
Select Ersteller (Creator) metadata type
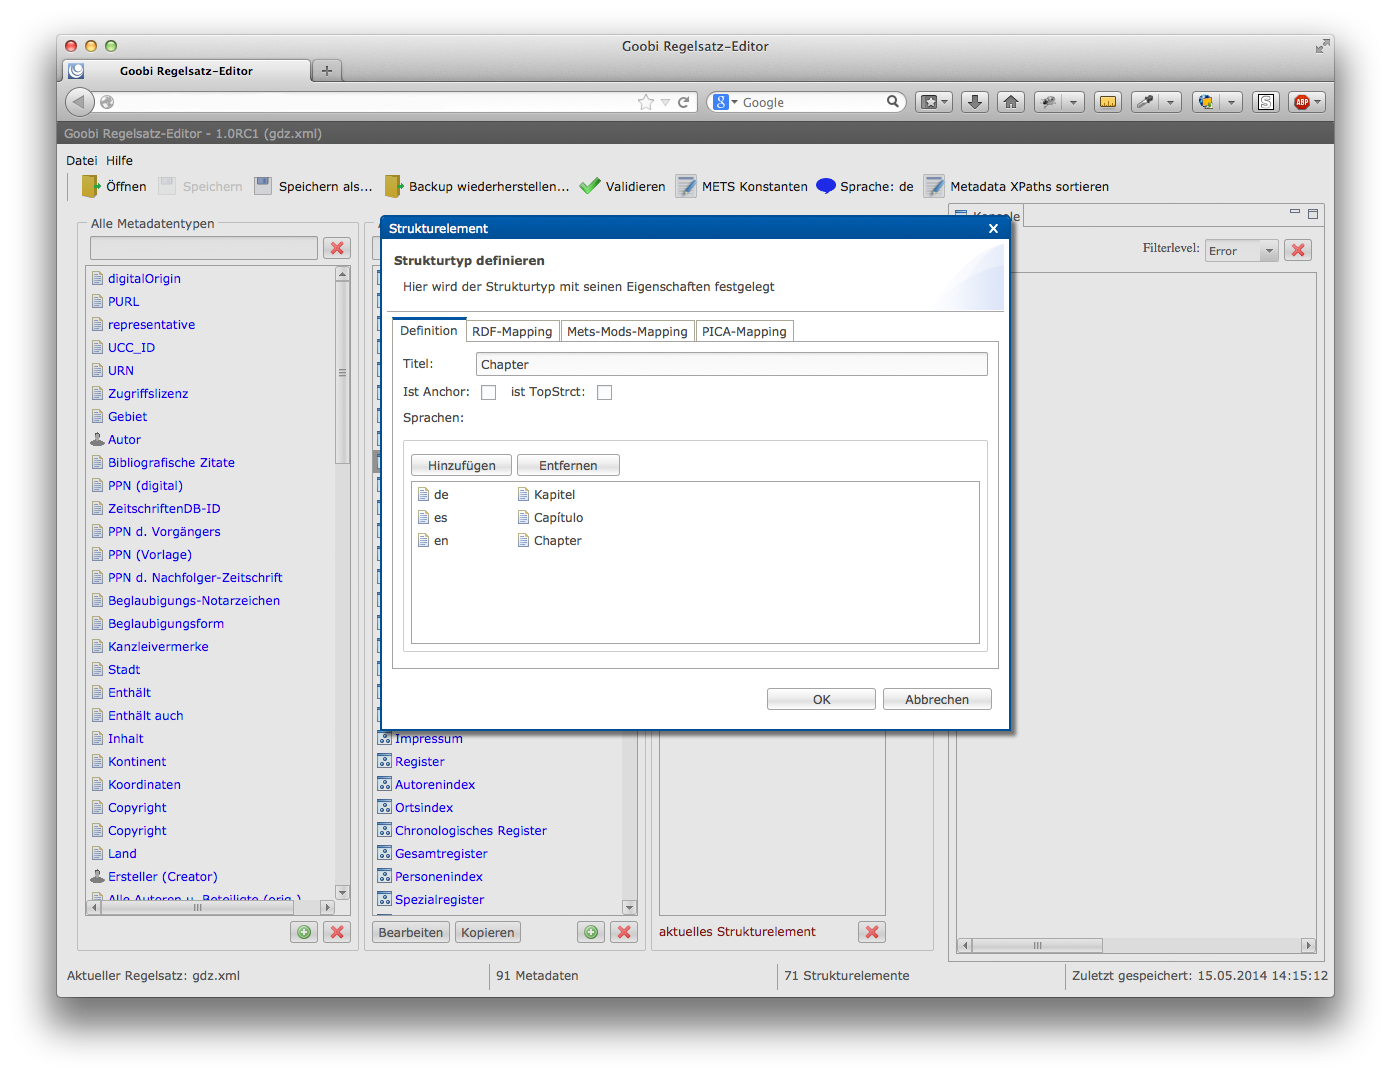(162, 876)
